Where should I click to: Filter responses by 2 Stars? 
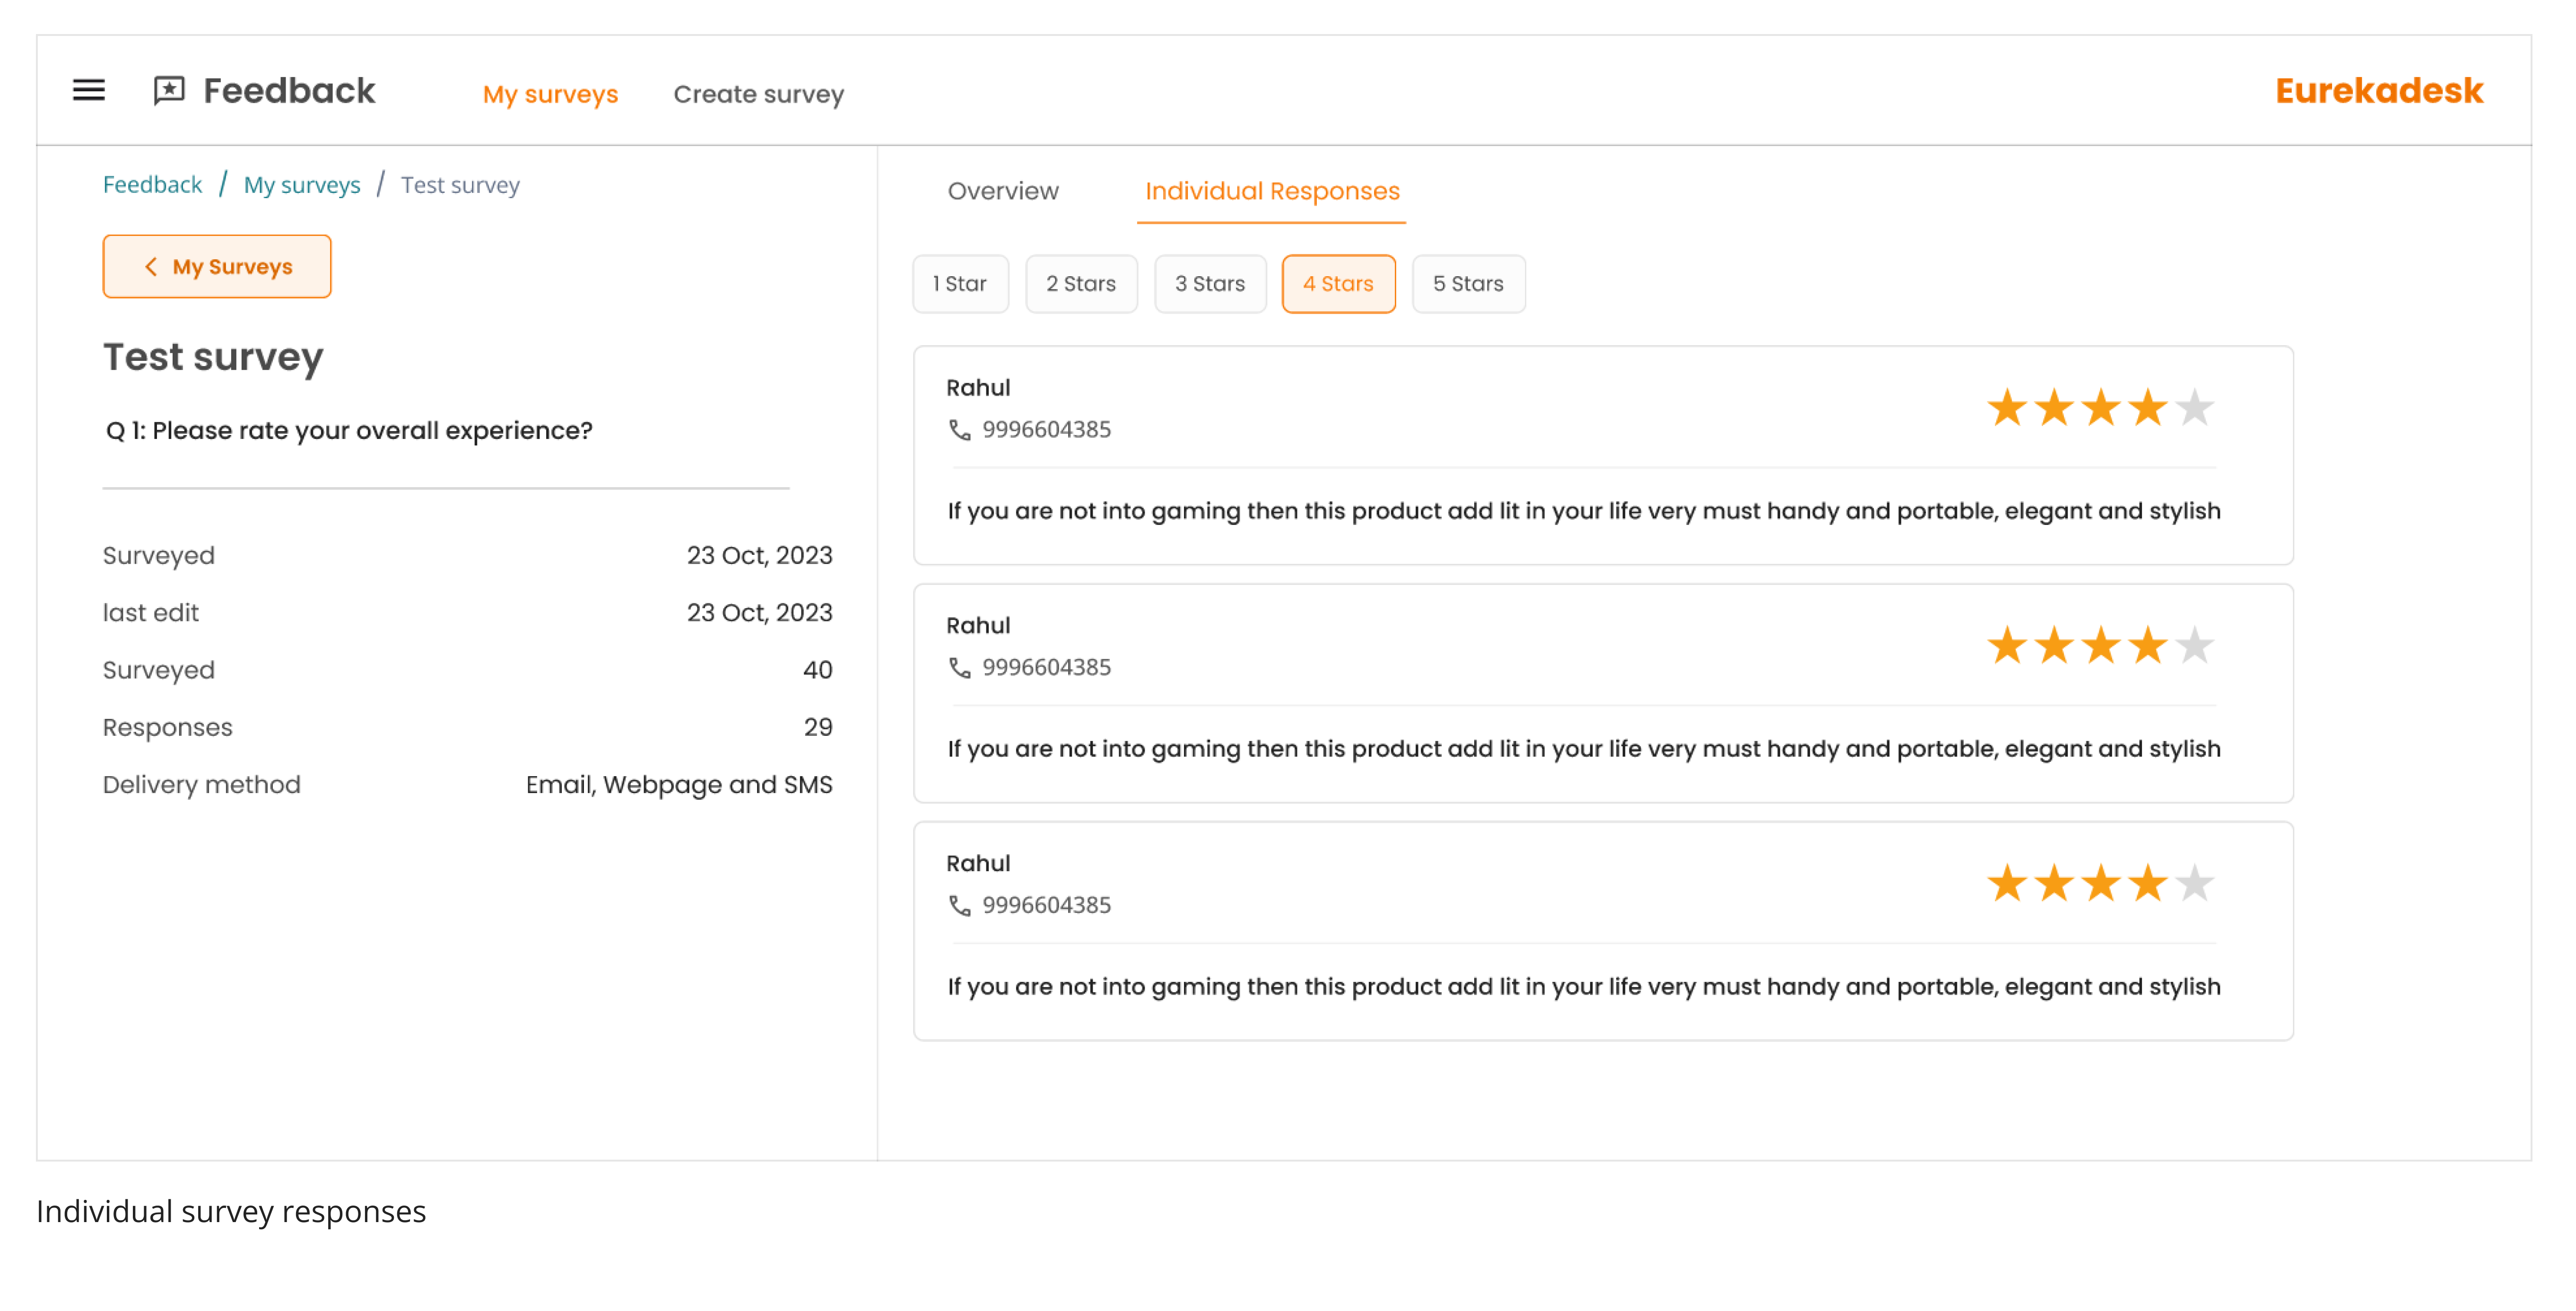[x=1081, y=284]
